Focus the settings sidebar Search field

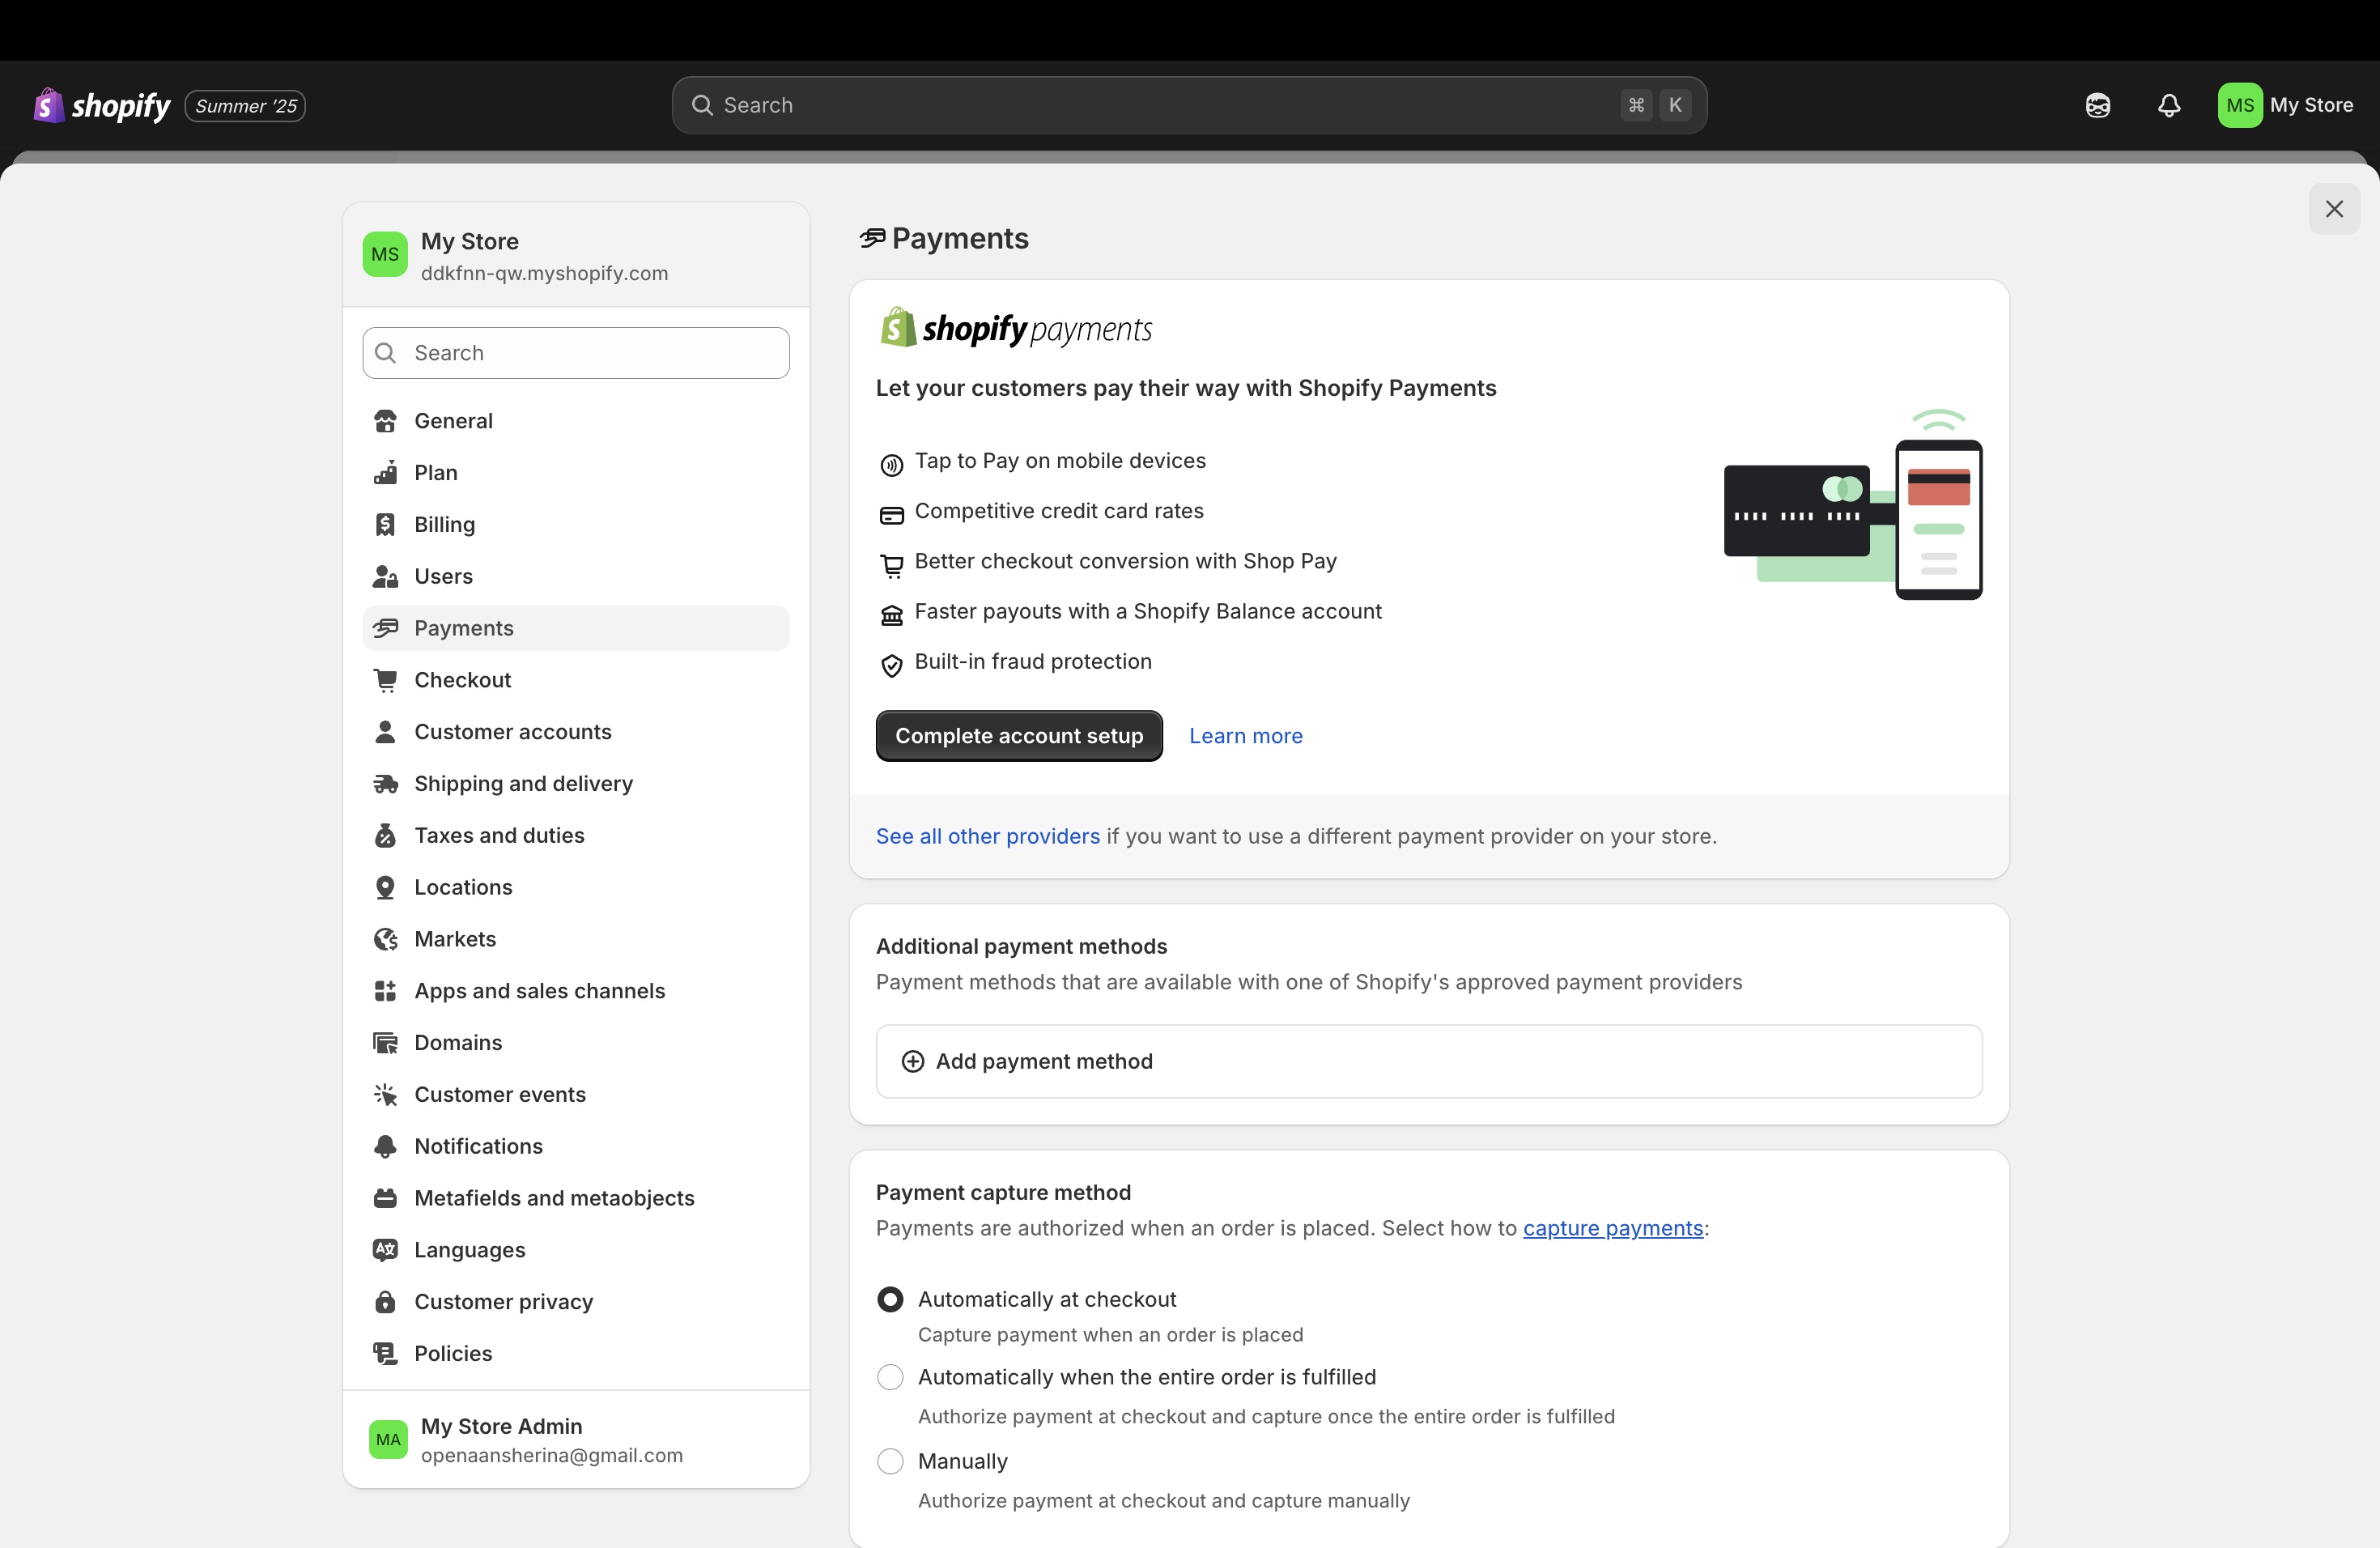pyautogui.click(x=576, y=353)
